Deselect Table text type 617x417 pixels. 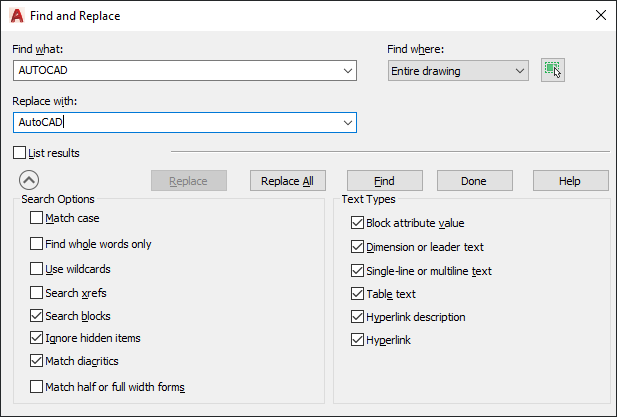coord(358,294)
